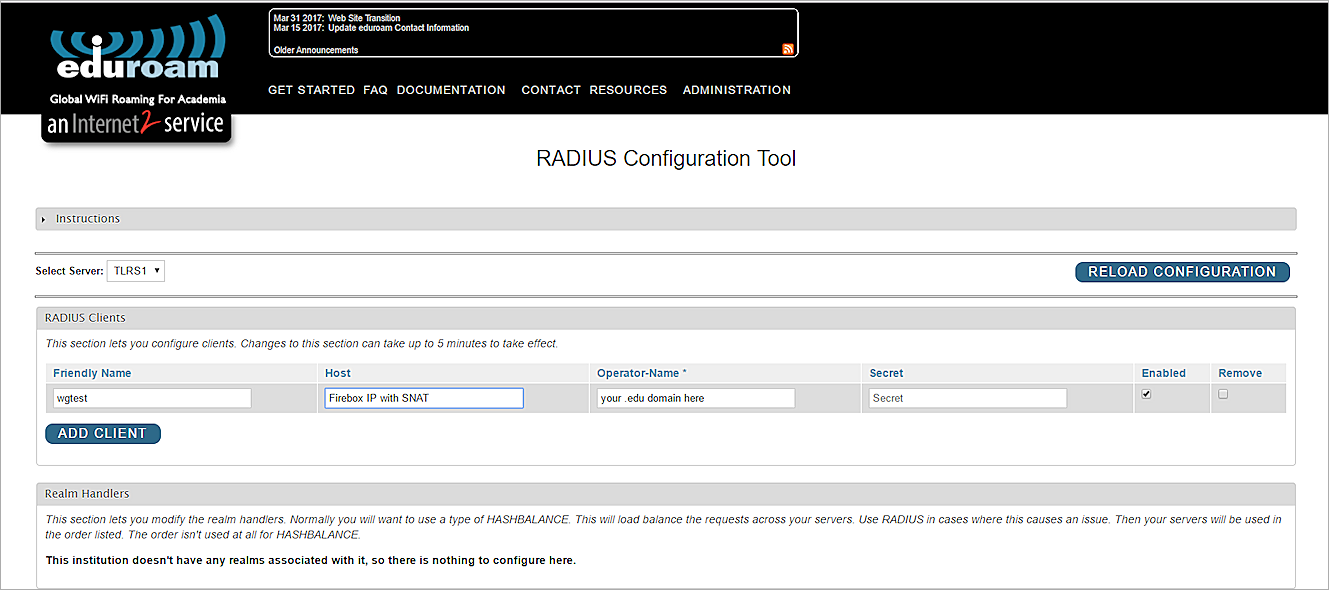1329x590 pixels.
Task: Expand the Instructions section
Action: point(666,219)
